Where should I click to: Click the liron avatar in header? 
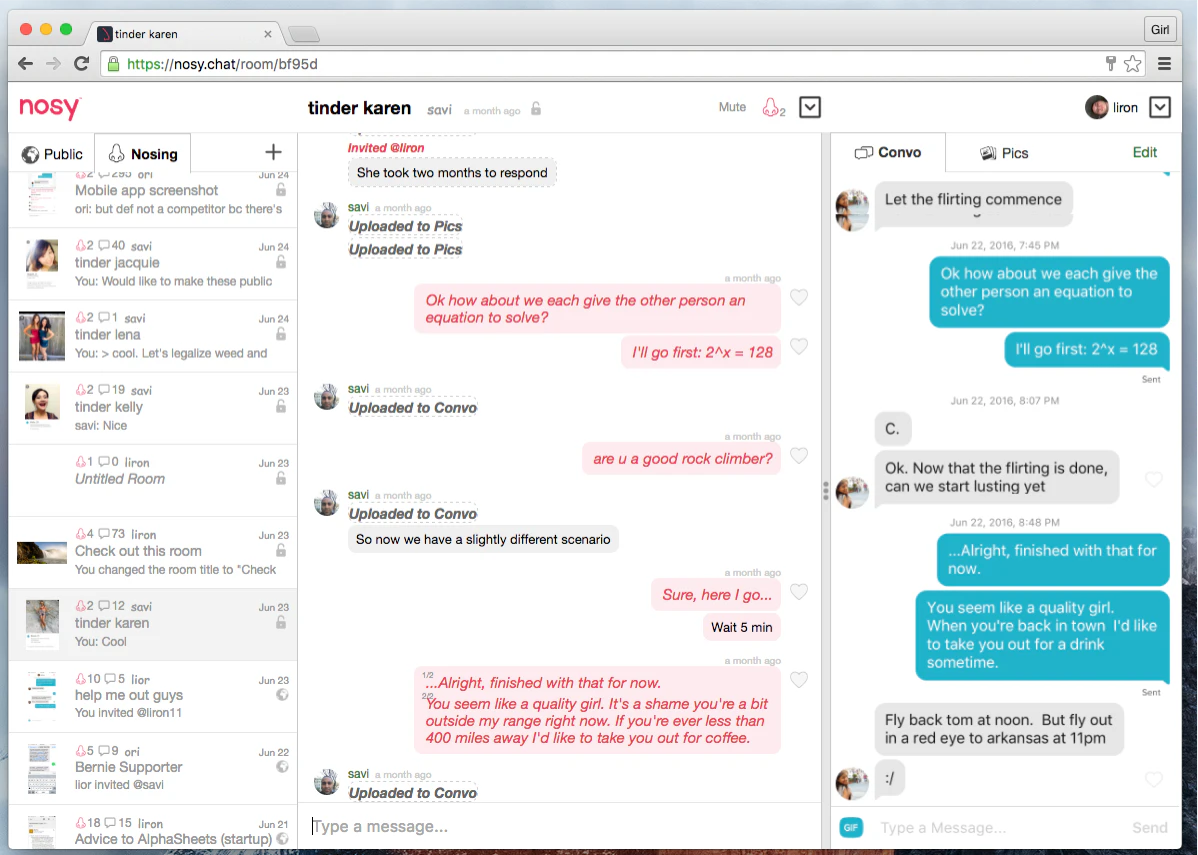(x=1096, y=108)
